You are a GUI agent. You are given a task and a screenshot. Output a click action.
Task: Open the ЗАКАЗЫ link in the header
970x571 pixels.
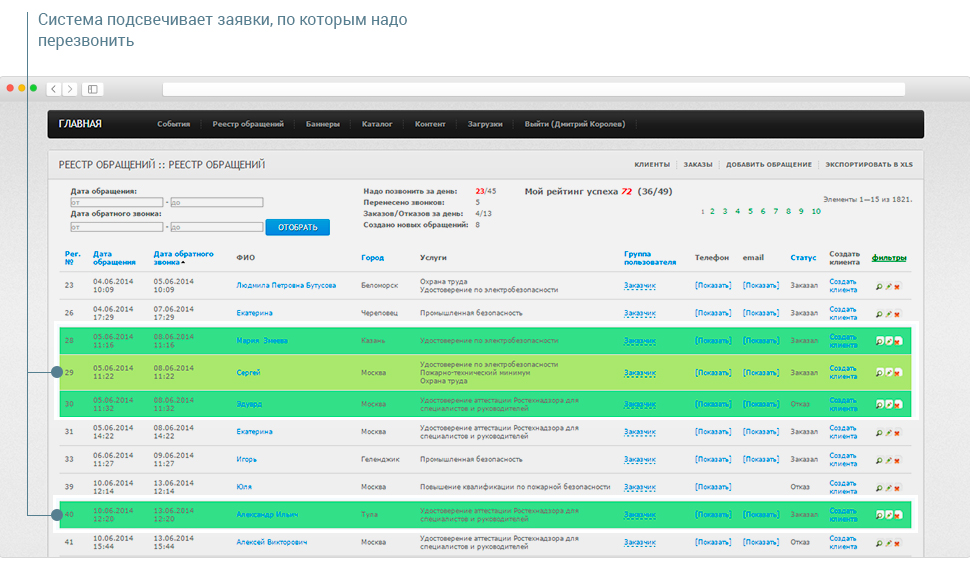pos(698,165)
